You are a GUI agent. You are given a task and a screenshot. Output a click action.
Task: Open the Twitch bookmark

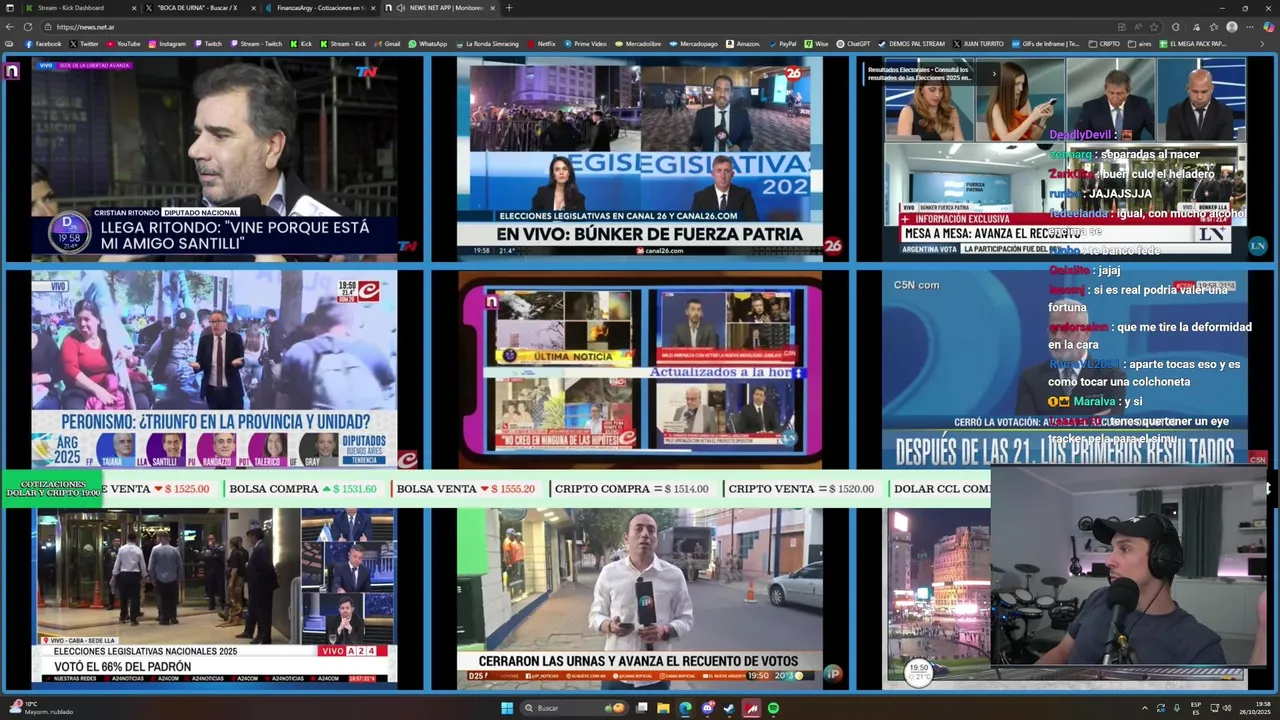208,44
